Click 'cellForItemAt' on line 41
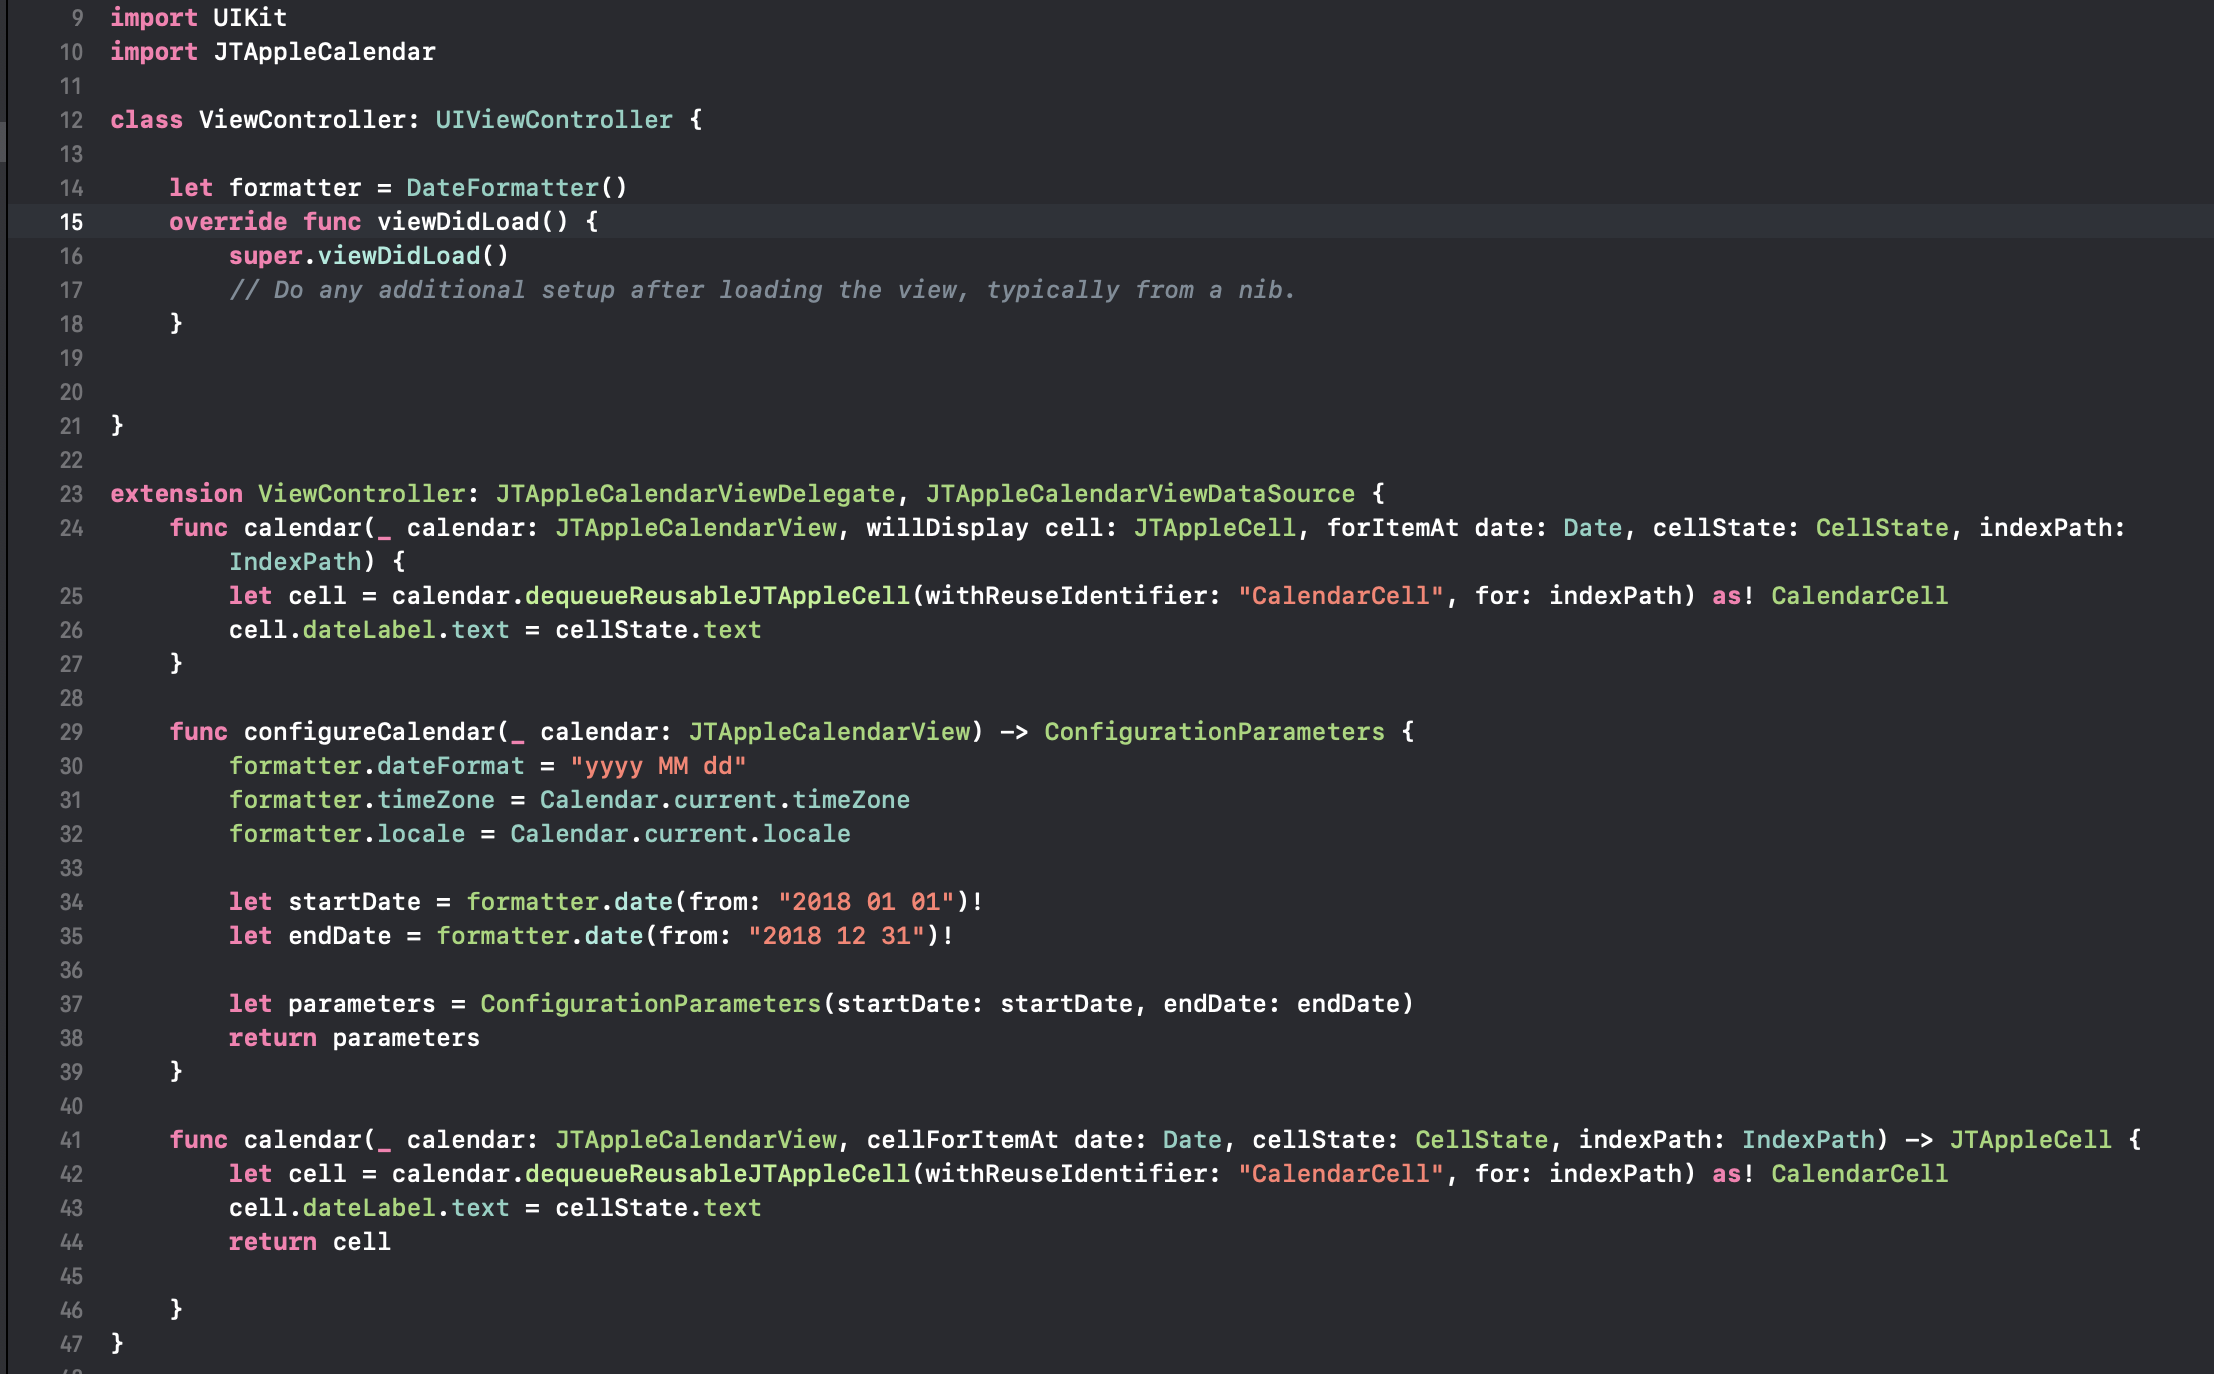Screen dimensions: 2214x1374 point(962,1140)
